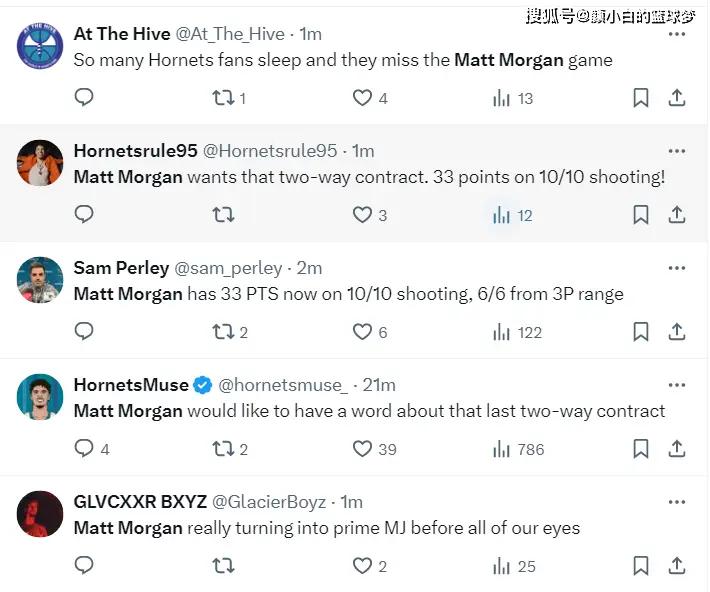
Task: Bookmark the GLVCXXR BXYZ tweet
Action: click(x=641, y=566)
